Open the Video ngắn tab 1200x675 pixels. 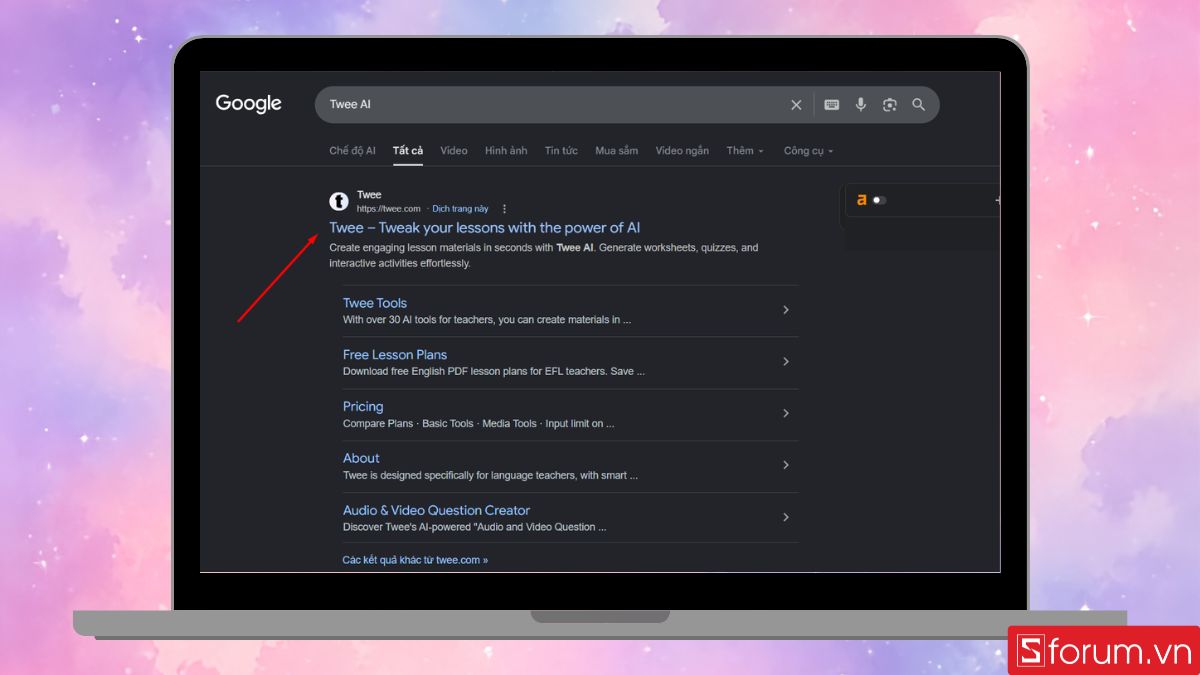click(x=682, y=151)
